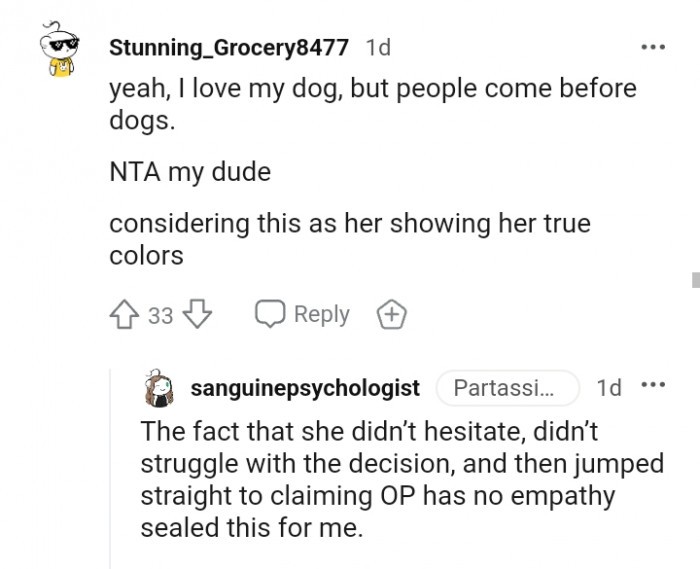Give an award with the plus badge icon
This screenshot has height=569, width=700.
coord(391,315)
